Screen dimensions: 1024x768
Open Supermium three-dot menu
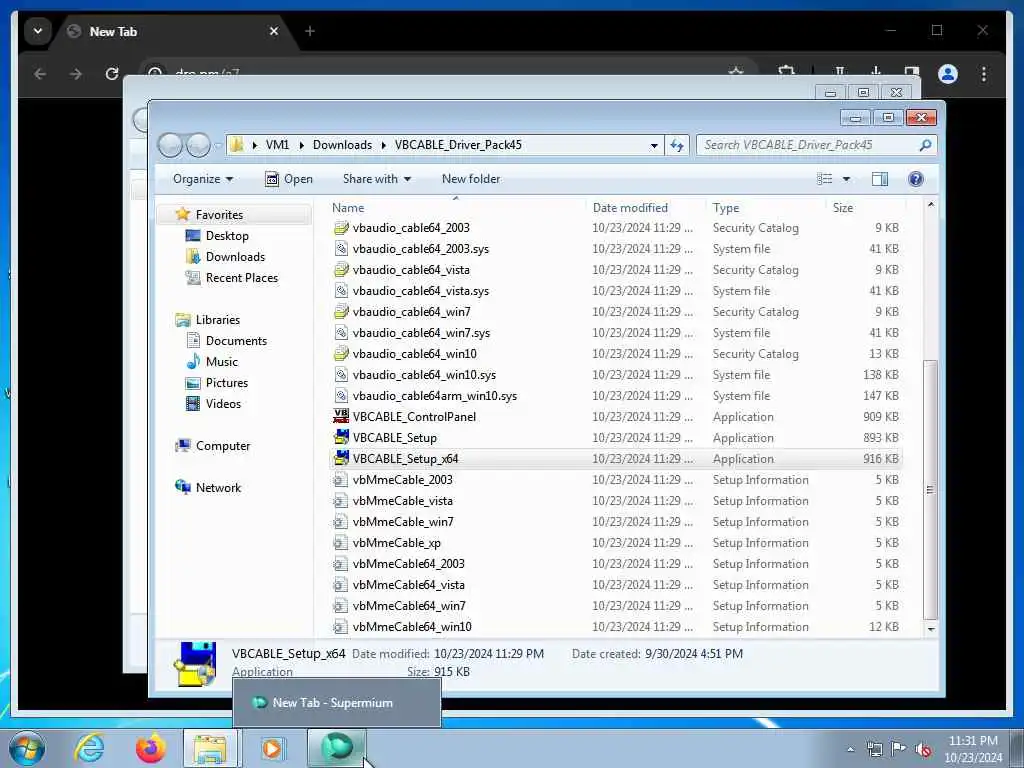(984, 74)
